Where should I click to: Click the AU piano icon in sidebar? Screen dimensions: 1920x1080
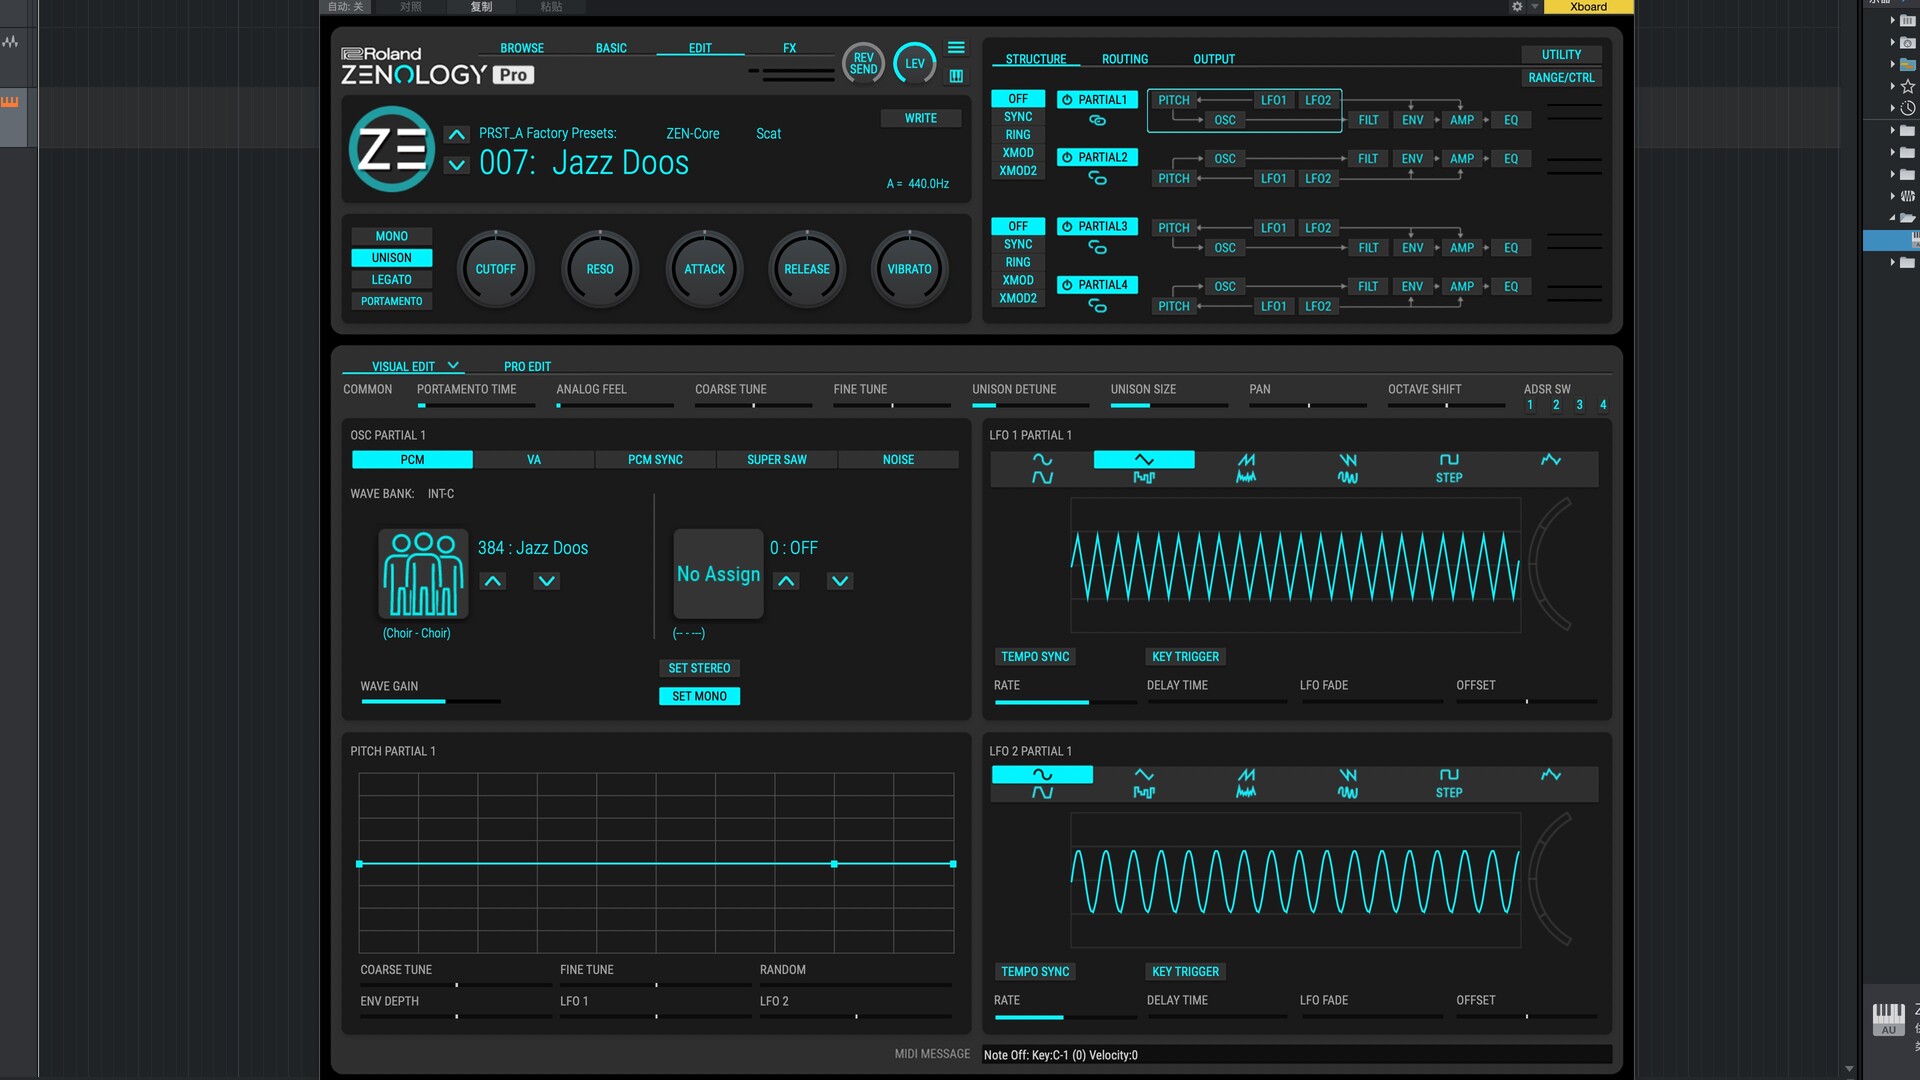click(x=1888, y=1018)
